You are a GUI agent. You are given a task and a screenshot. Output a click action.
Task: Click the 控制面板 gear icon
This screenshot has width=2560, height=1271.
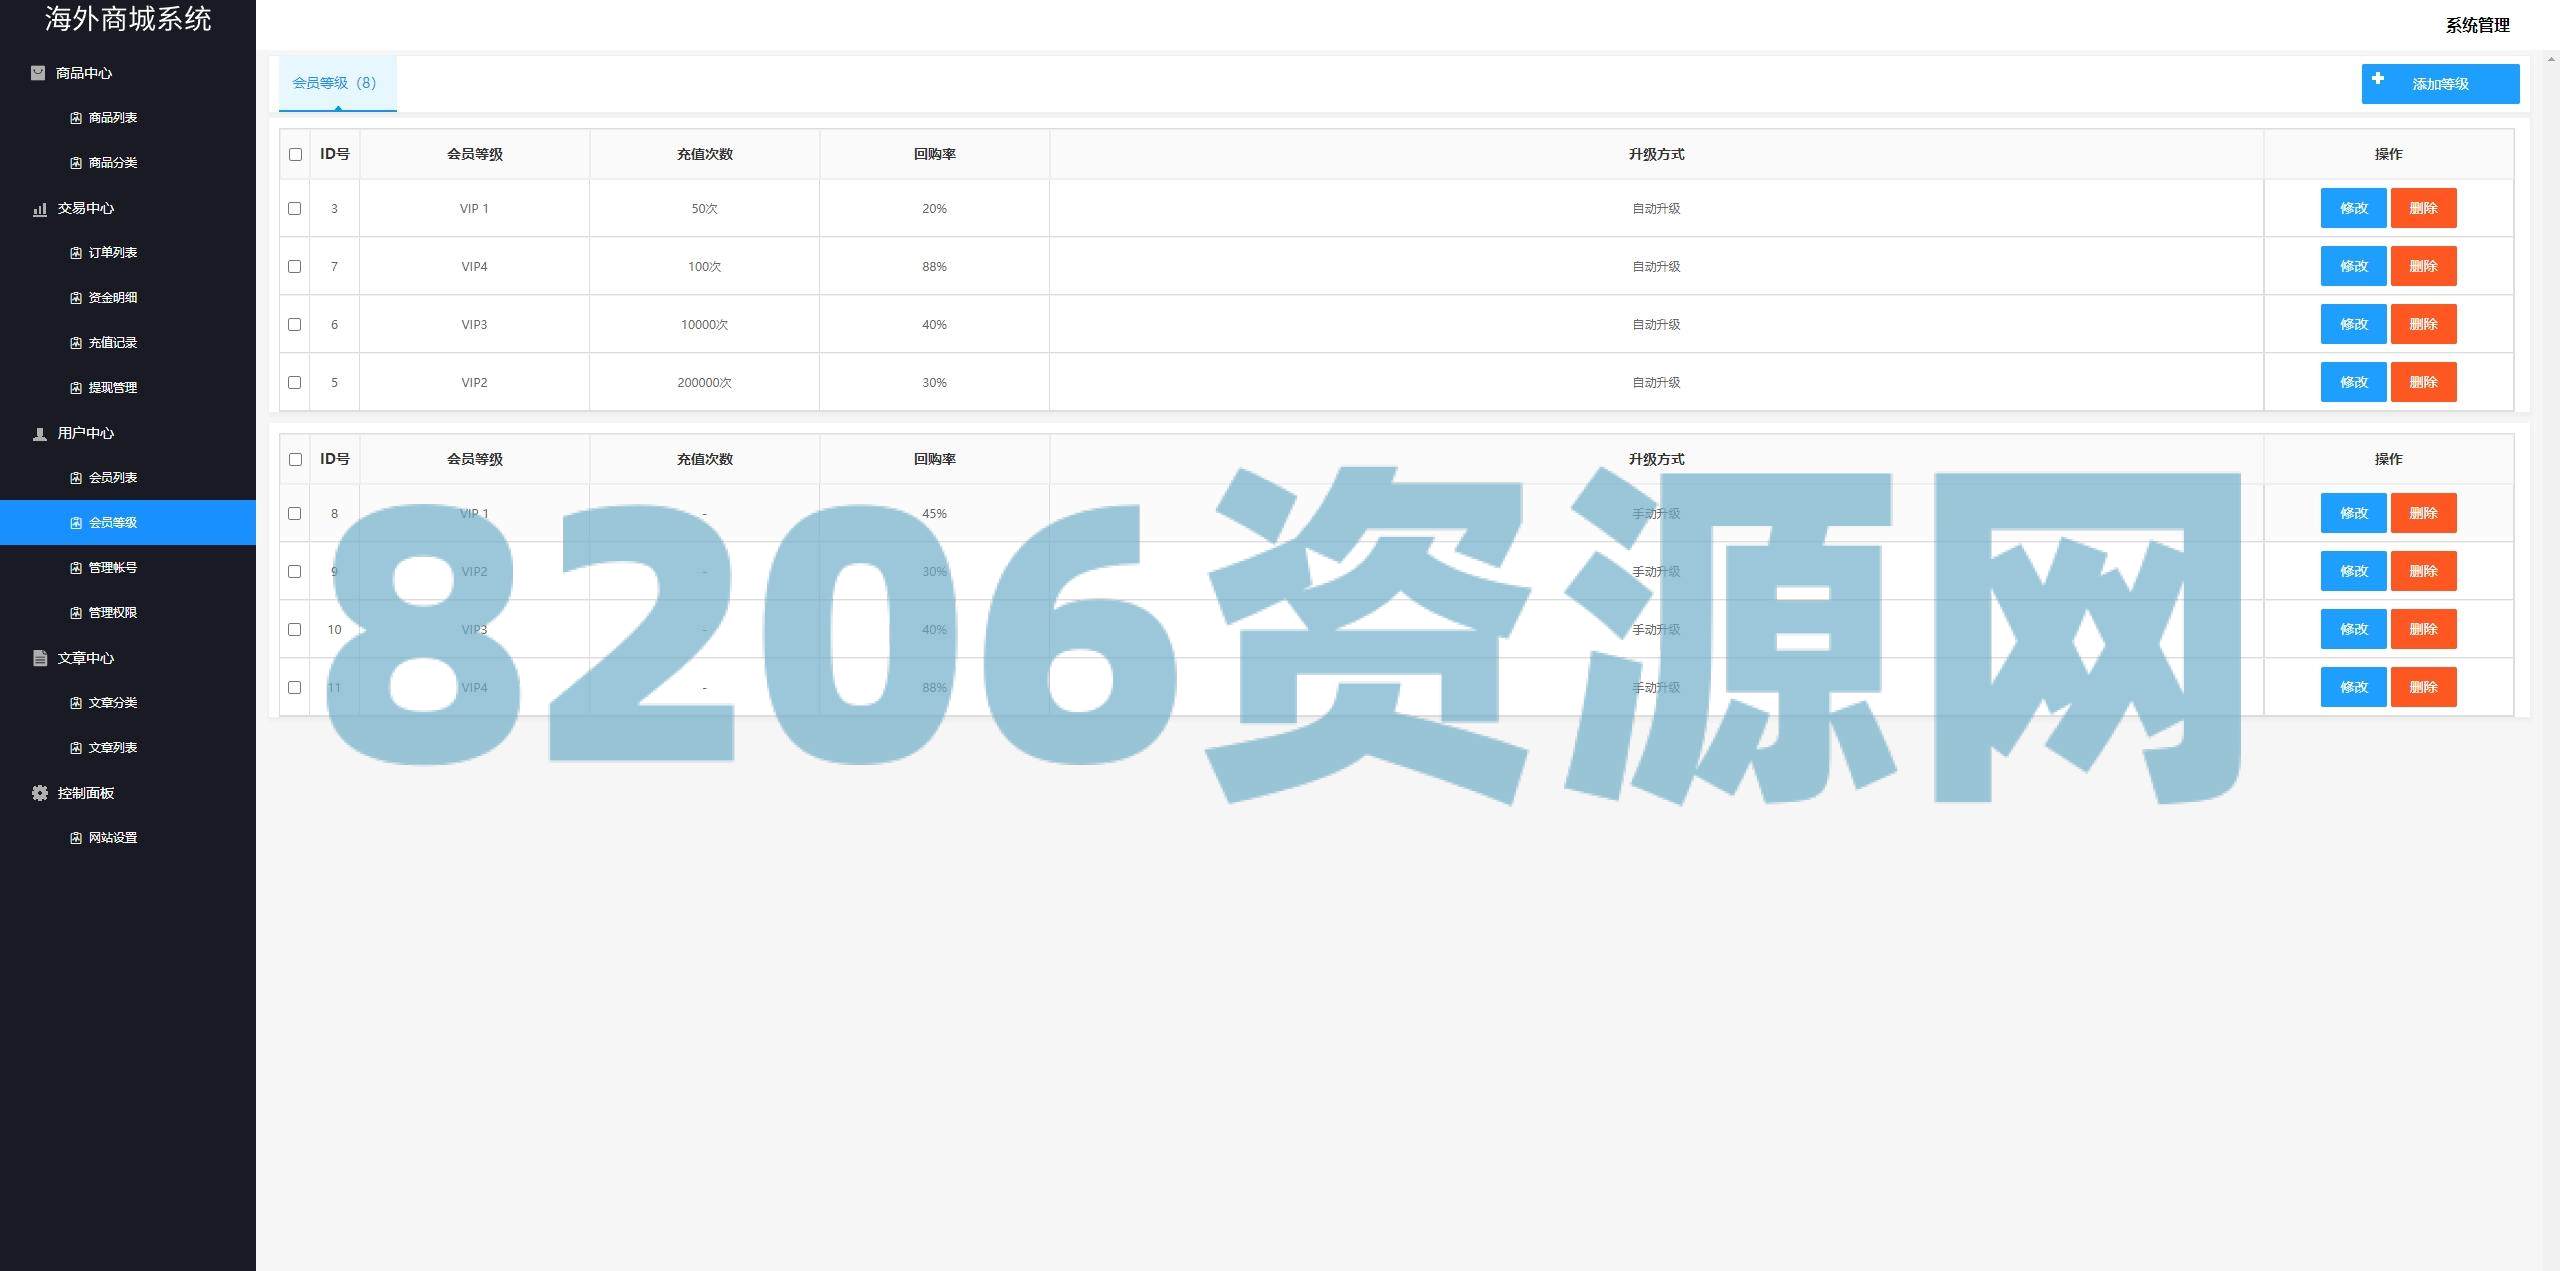(40, 793)
